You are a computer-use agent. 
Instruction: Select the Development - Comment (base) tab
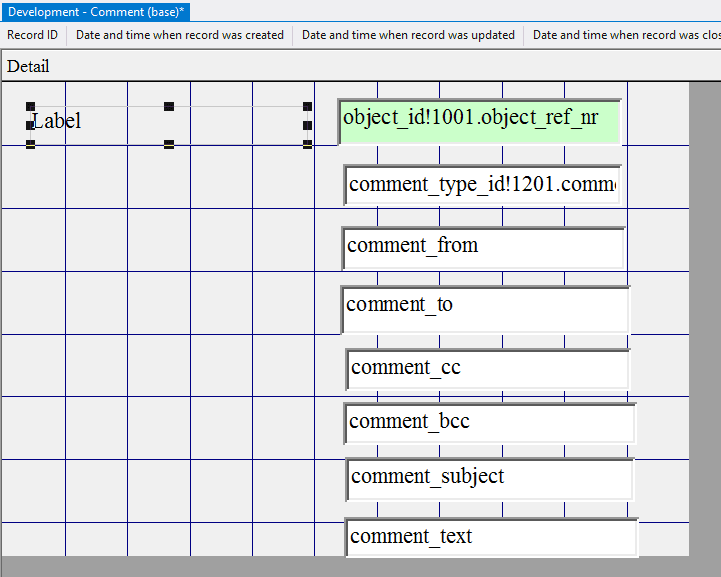pos(96,12)
